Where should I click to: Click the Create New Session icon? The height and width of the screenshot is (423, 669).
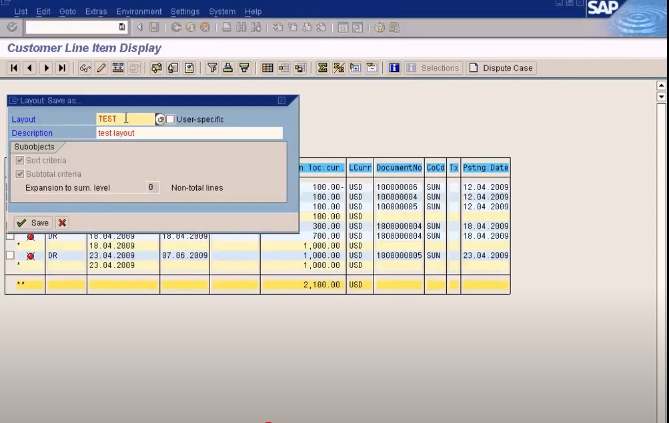coord(343,27)
